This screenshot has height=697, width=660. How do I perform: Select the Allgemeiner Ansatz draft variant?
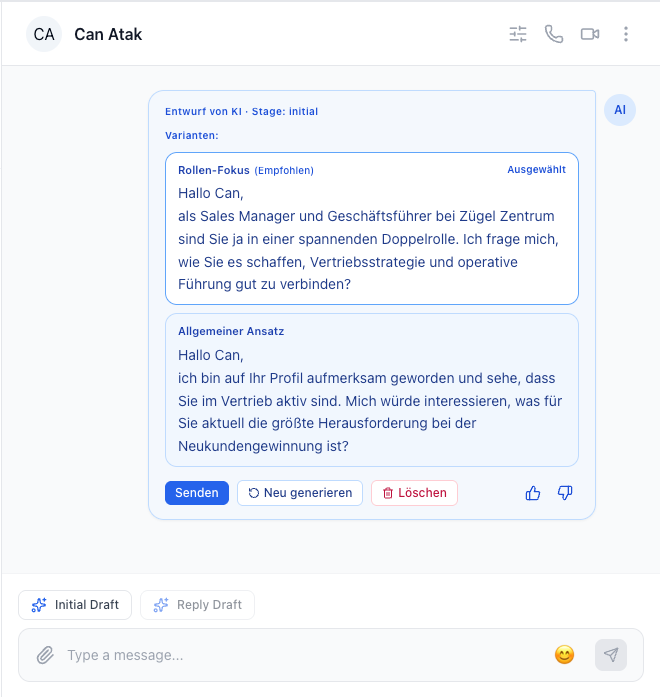pyautogui.click(x=371, y=390)
